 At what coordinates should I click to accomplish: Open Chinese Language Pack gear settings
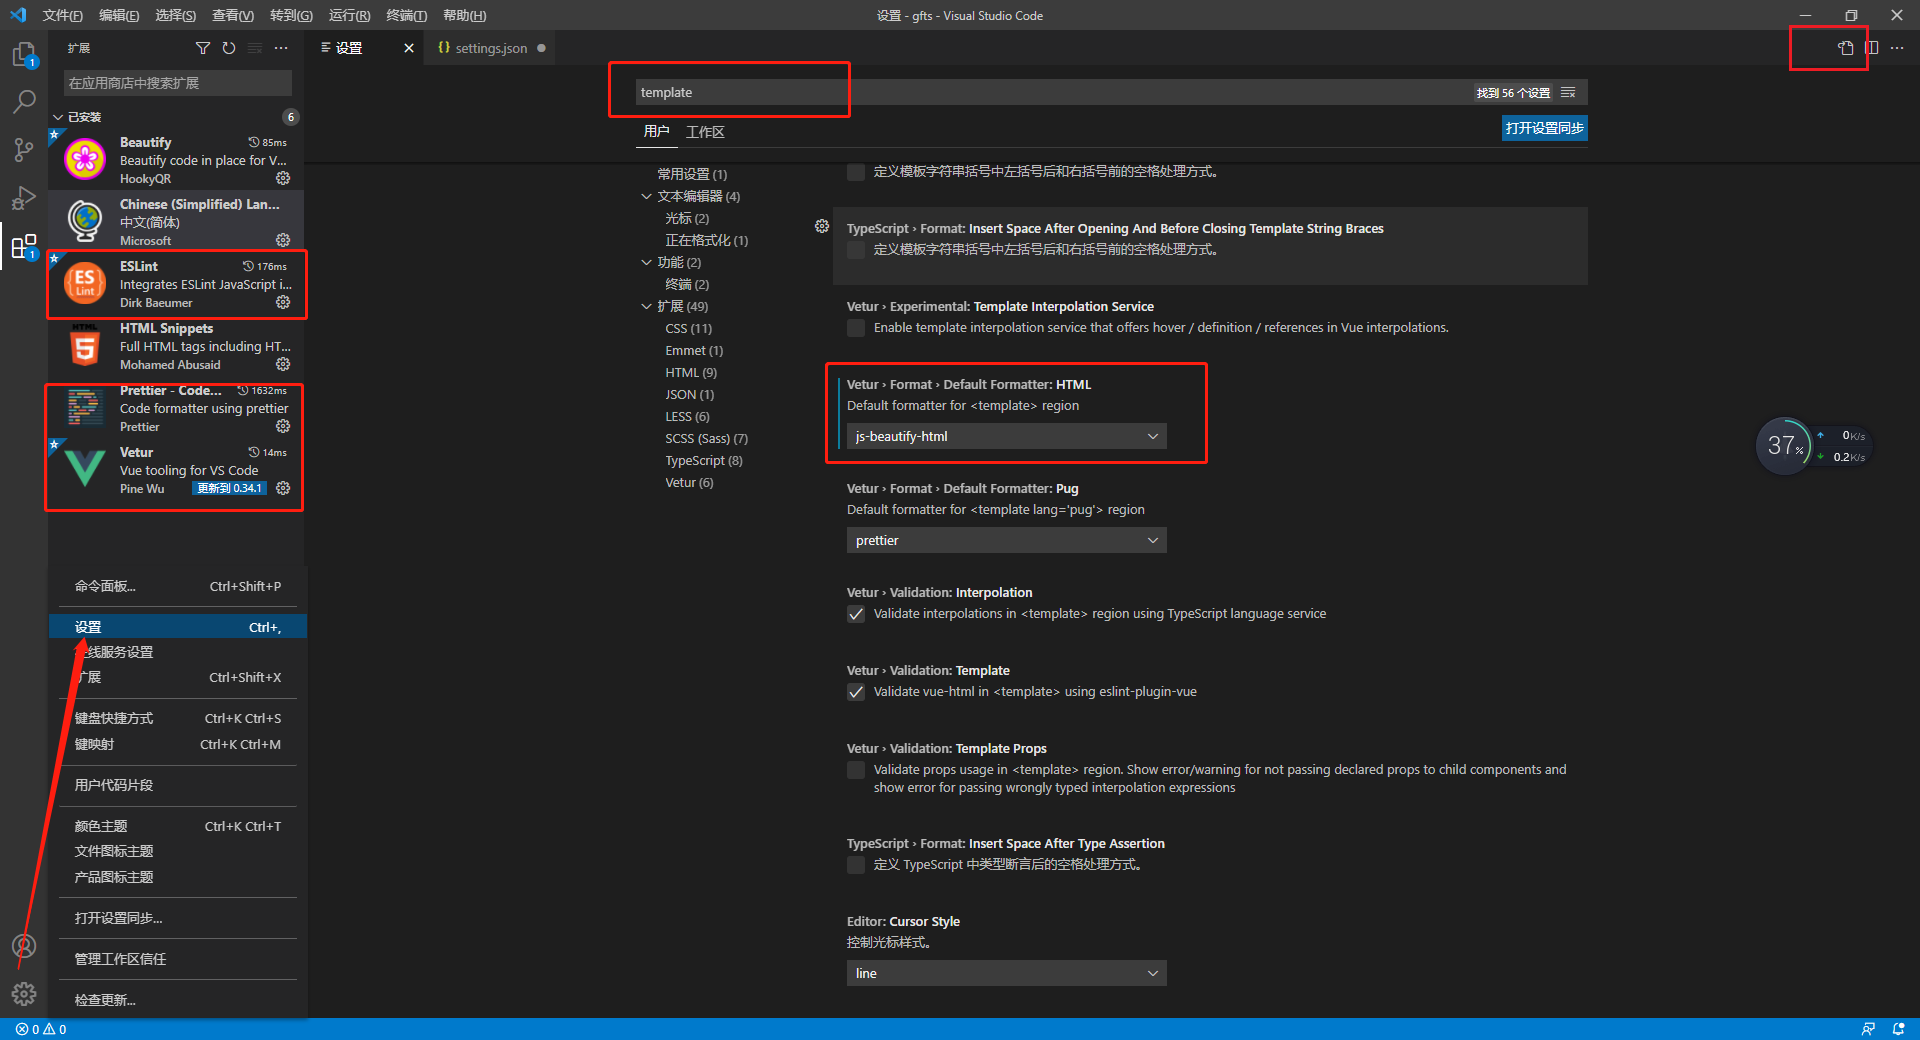[283, 240]
